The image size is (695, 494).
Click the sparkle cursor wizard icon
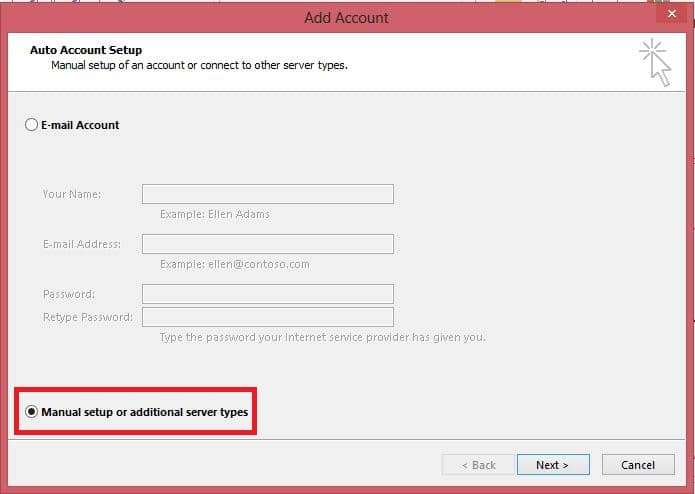pos(655,61)
